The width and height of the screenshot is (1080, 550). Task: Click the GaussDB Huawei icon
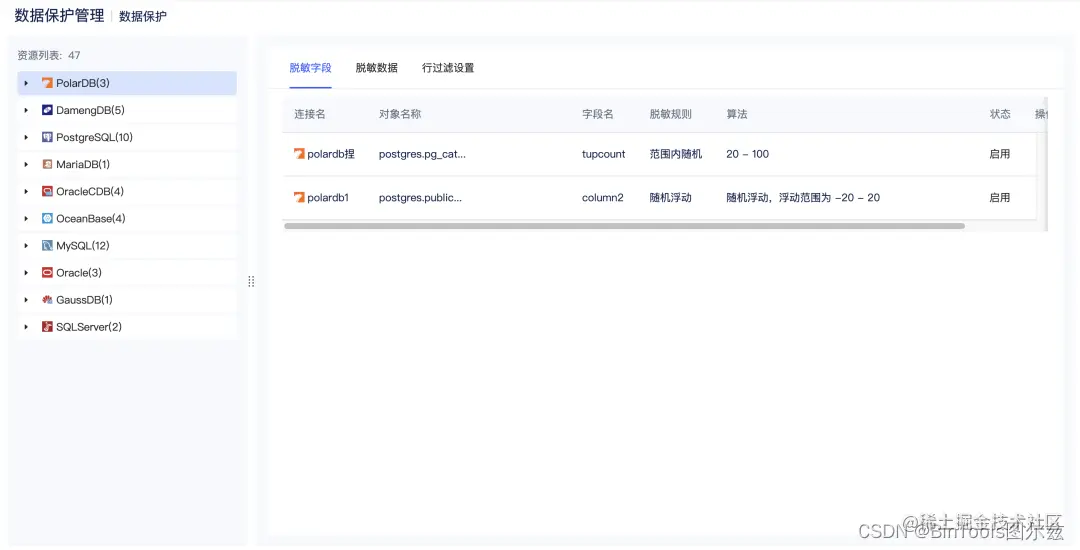tap(47, 300)
